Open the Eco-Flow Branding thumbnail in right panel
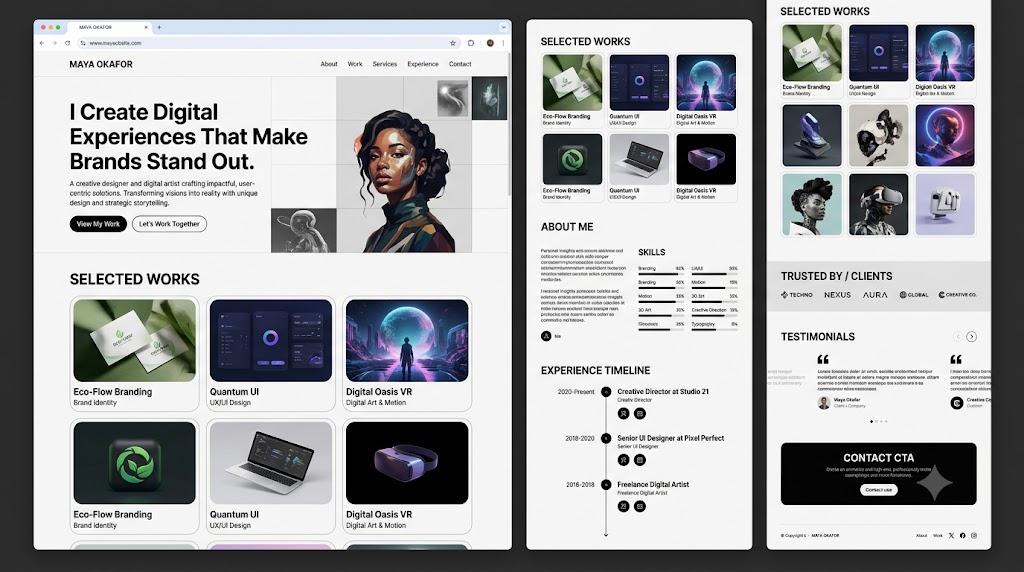The width and height of the screenshot is (1024, 572). pos(812,53)
